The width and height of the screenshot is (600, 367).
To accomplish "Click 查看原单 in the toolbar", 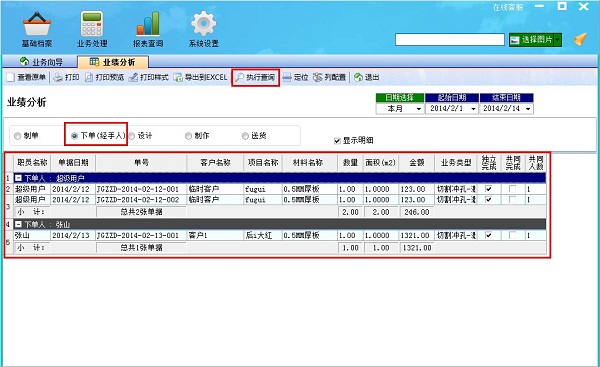I will [26, 77].
